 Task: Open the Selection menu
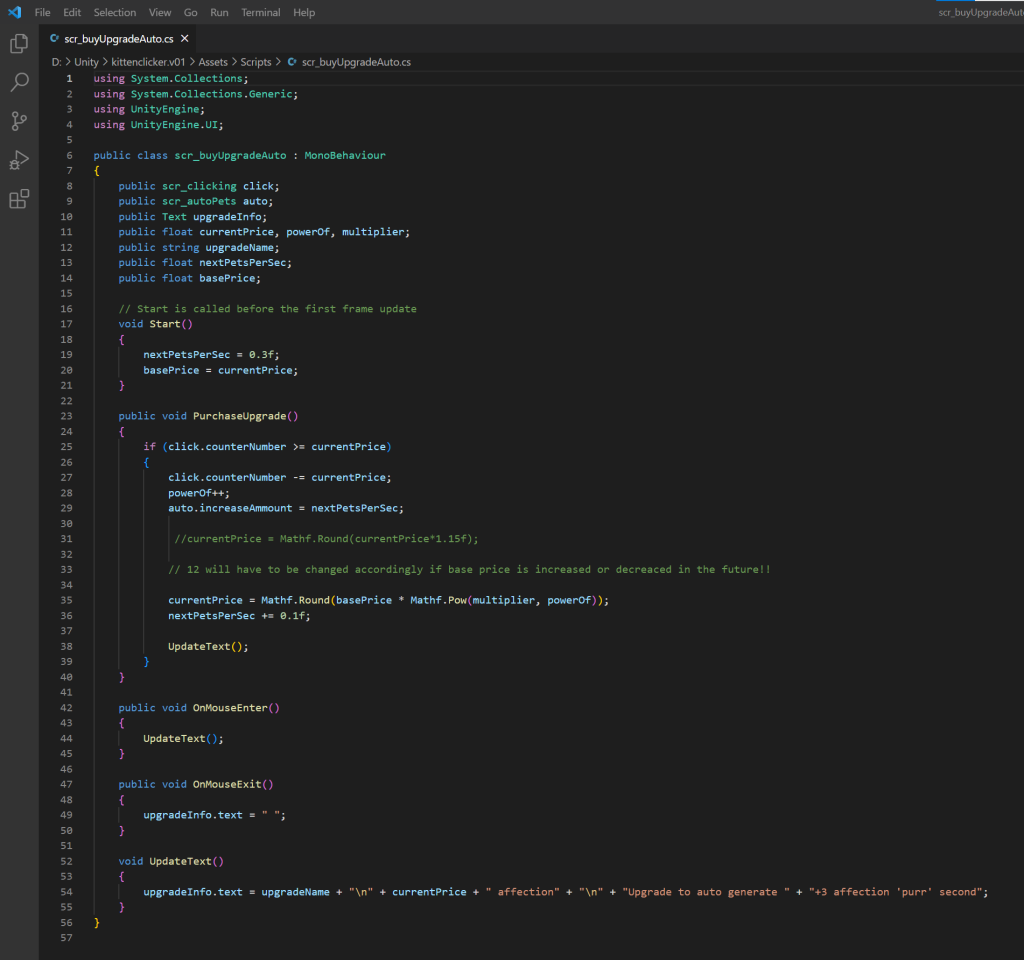[x=115, y=12]
